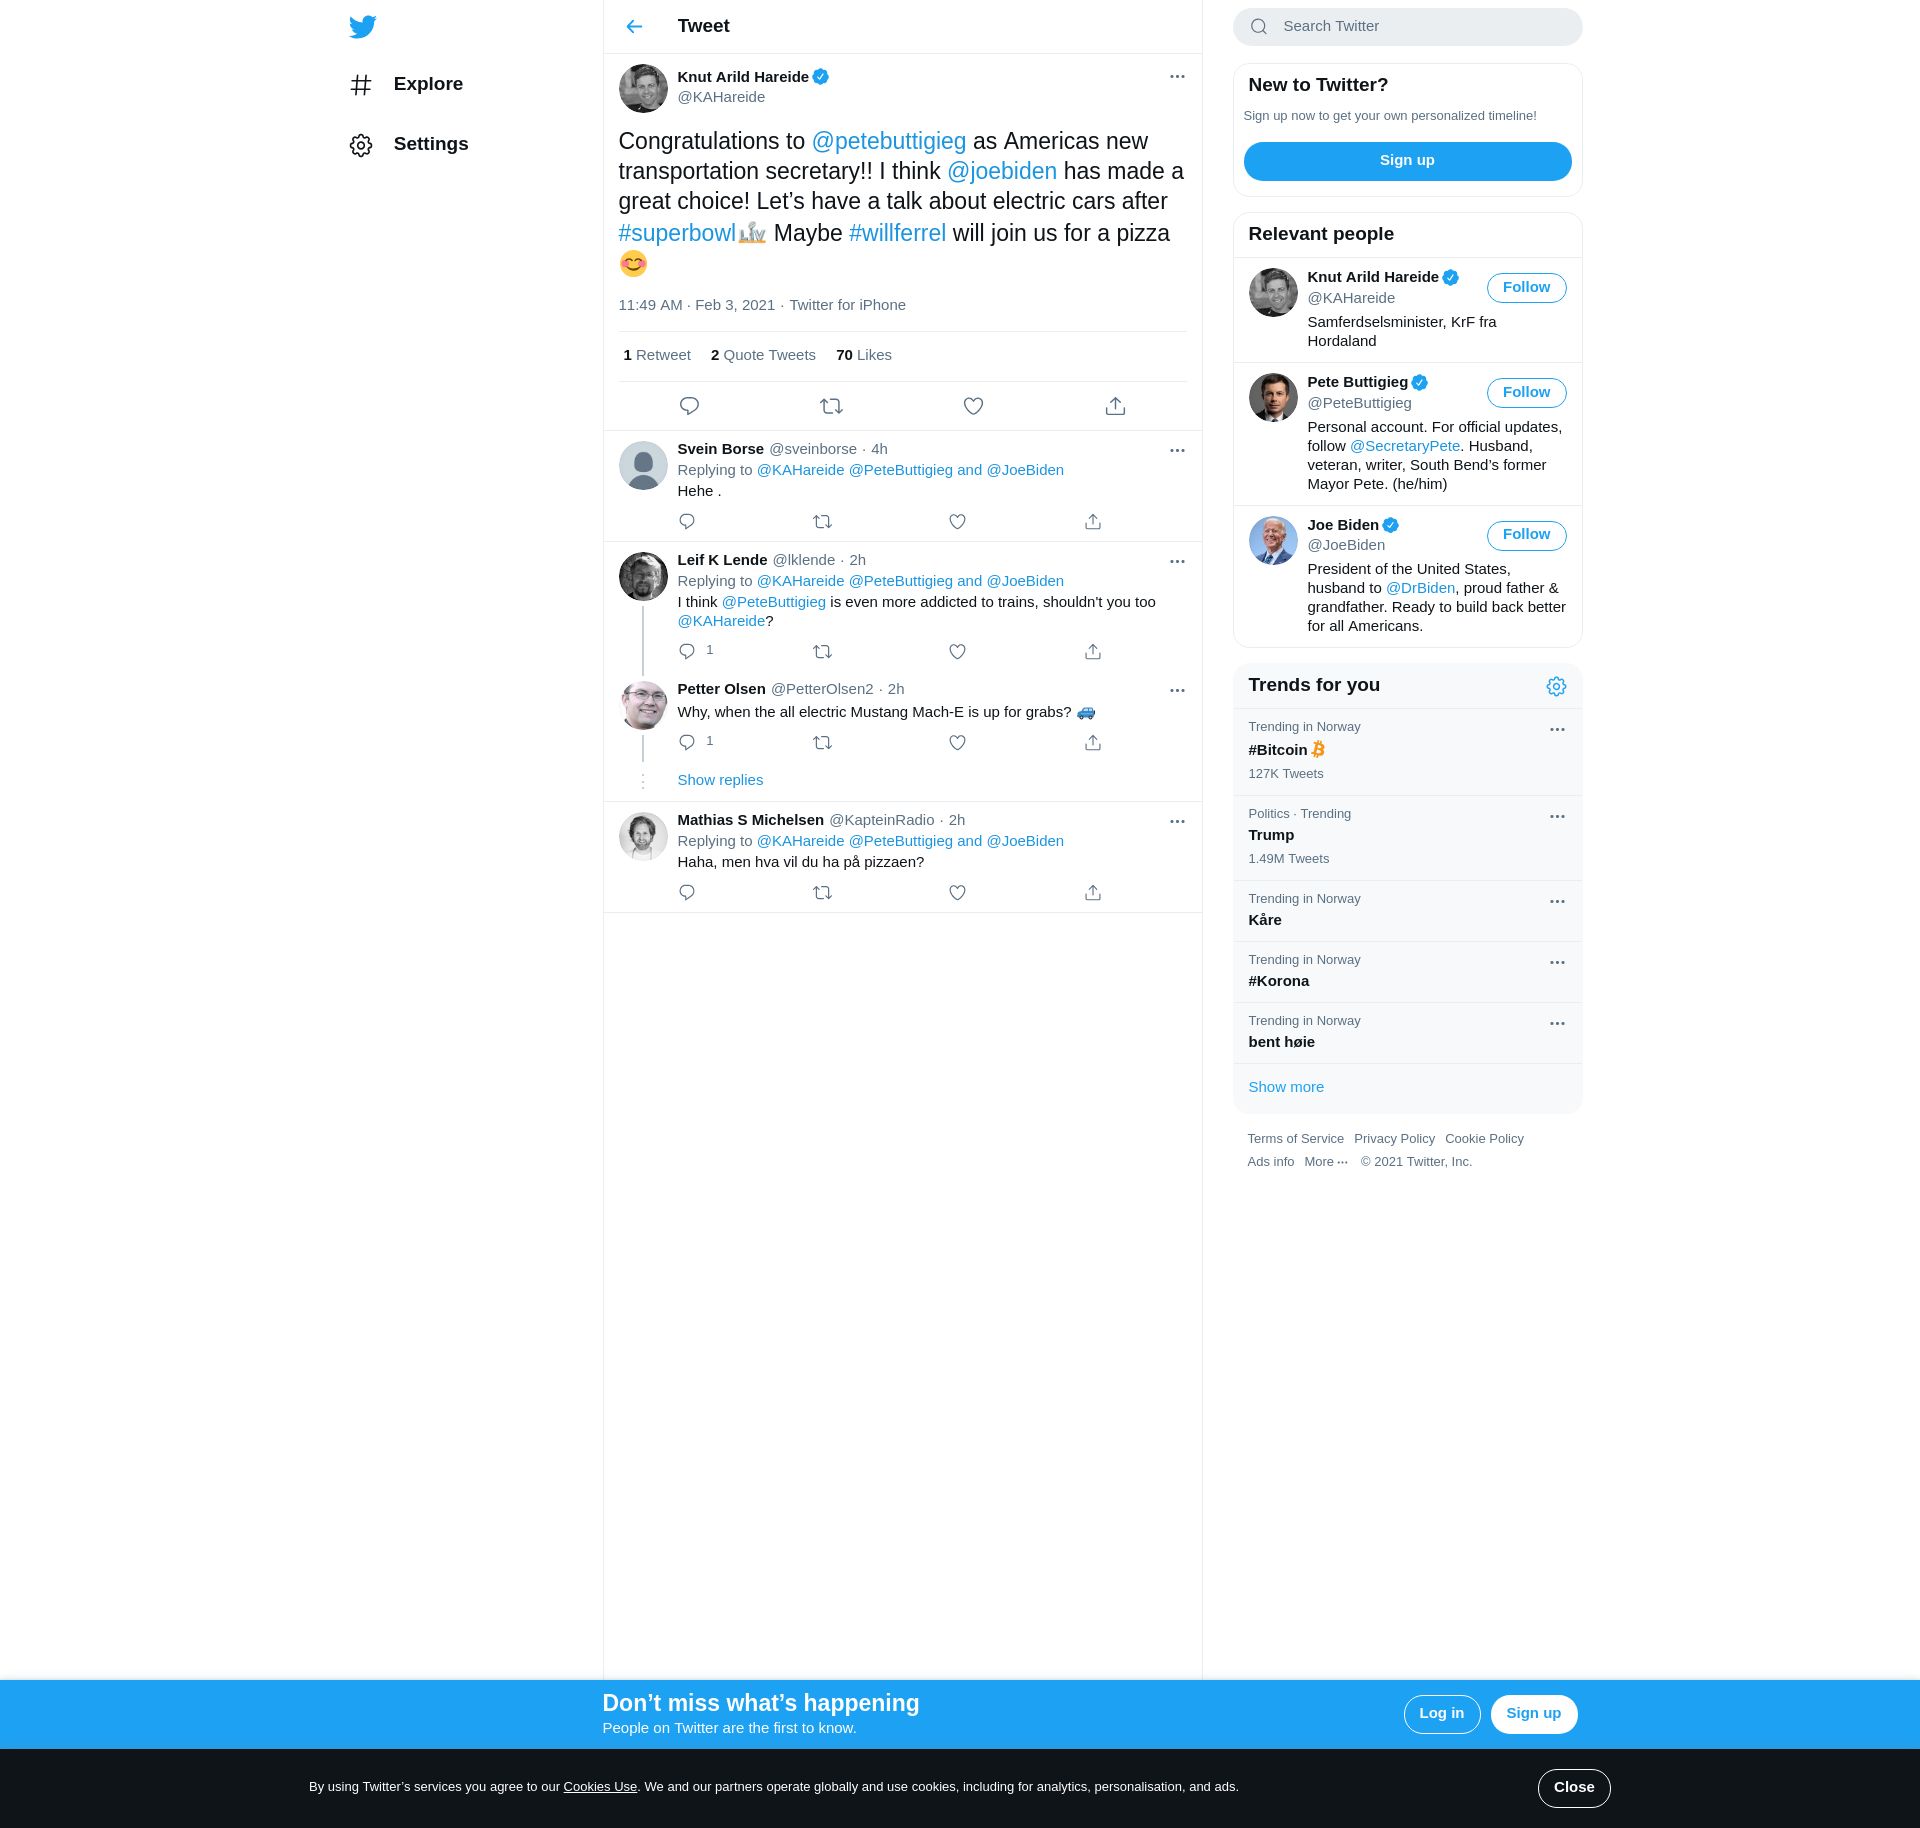This screenshot has height=1828, width=1920.
Task: Expand the More footer menu
Action: [1326, 1162]
